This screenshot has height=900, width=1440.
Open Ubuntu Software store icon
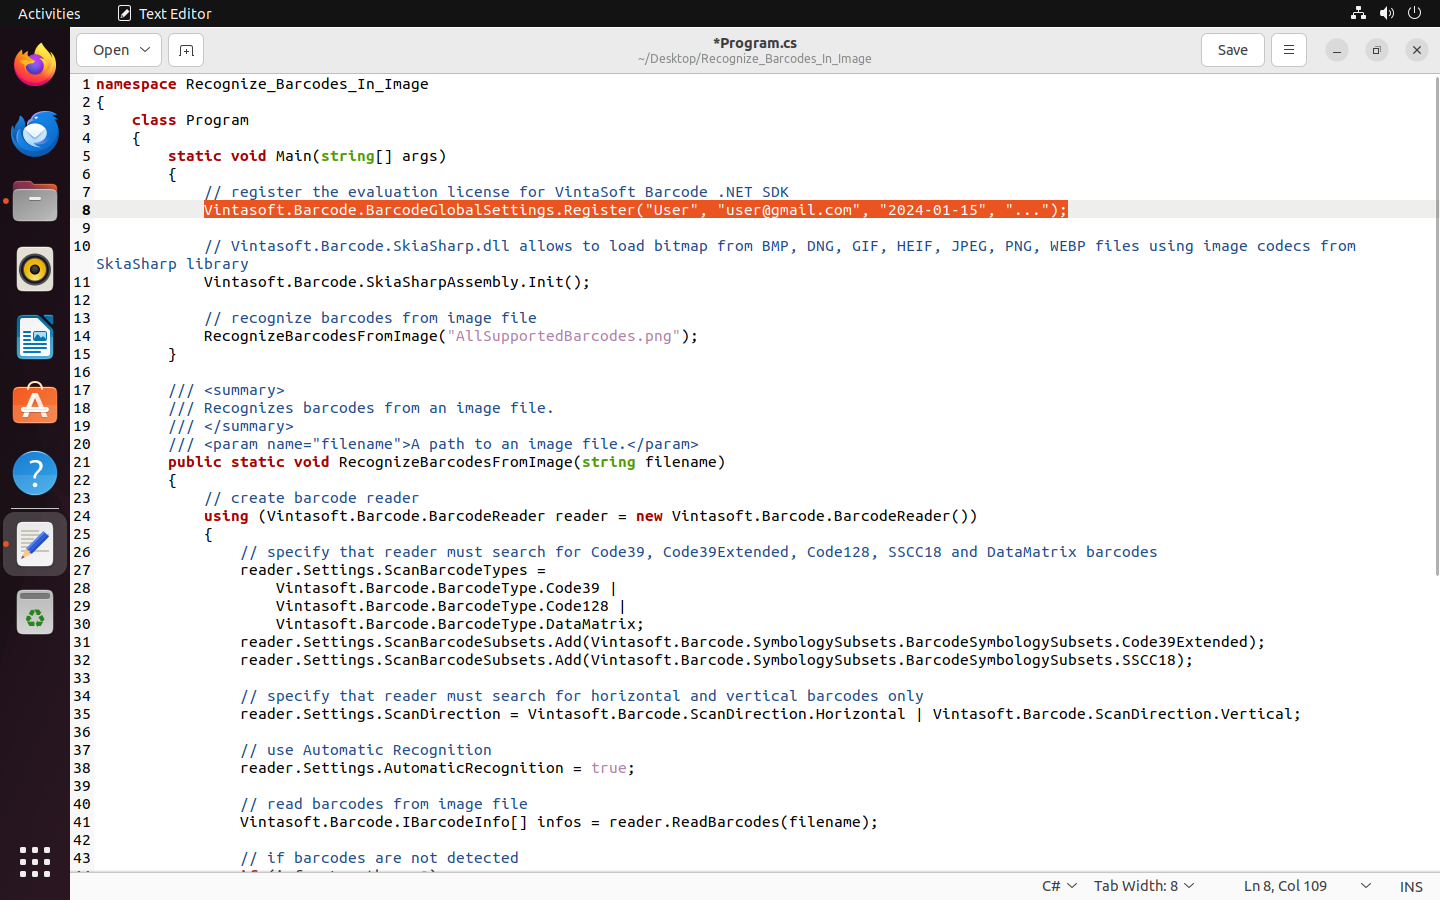pyautogui.click(x=35, y=406)
